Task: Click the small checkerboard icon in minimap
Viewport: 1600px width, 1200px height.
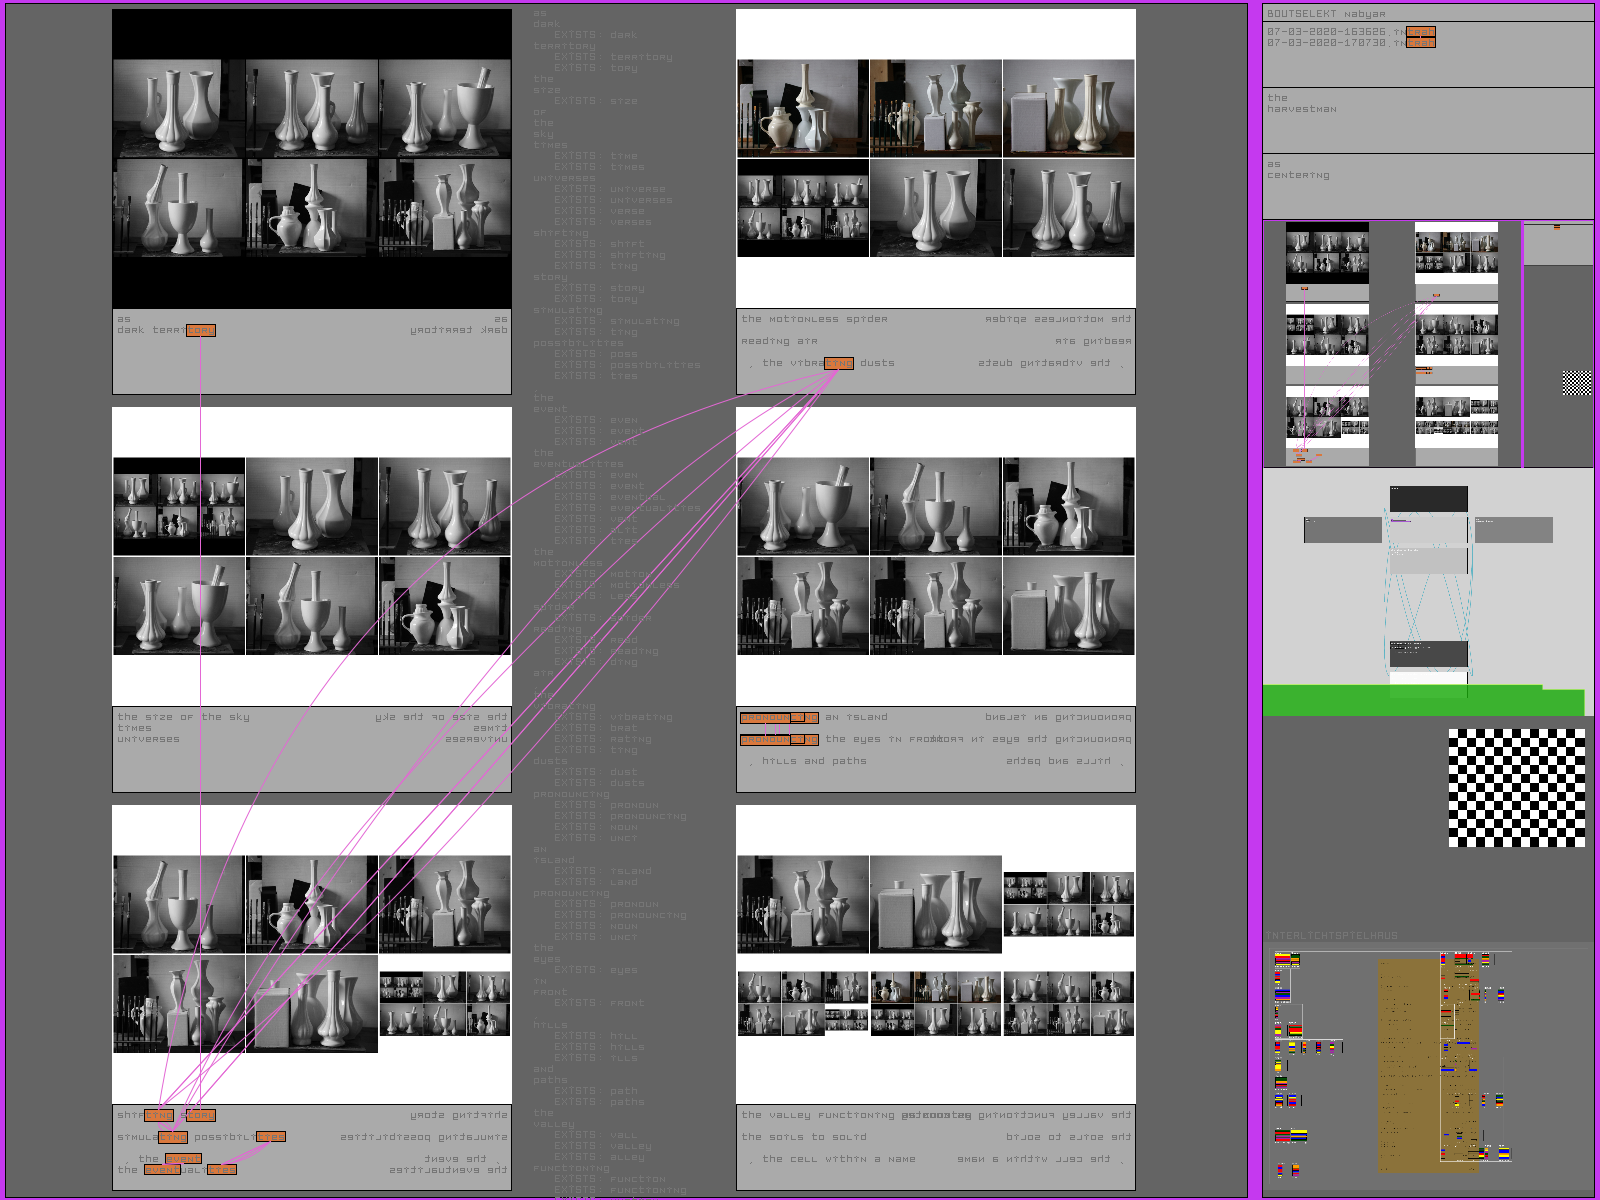Action: 1576,383
